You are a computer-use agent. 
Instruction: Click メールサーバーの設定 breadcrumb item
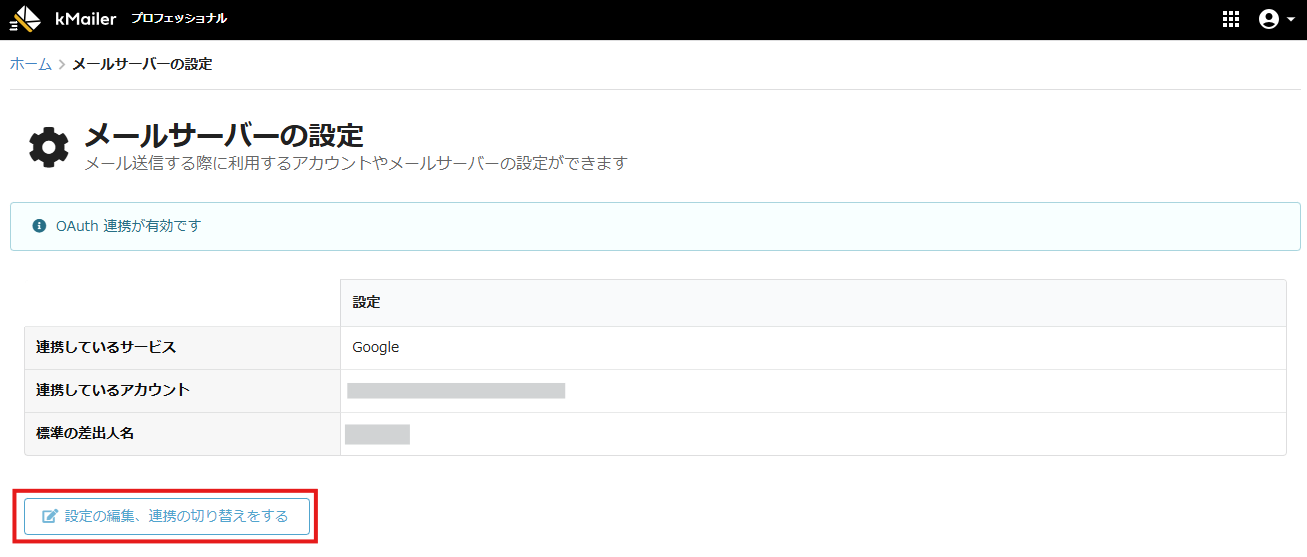click(142, 64)
